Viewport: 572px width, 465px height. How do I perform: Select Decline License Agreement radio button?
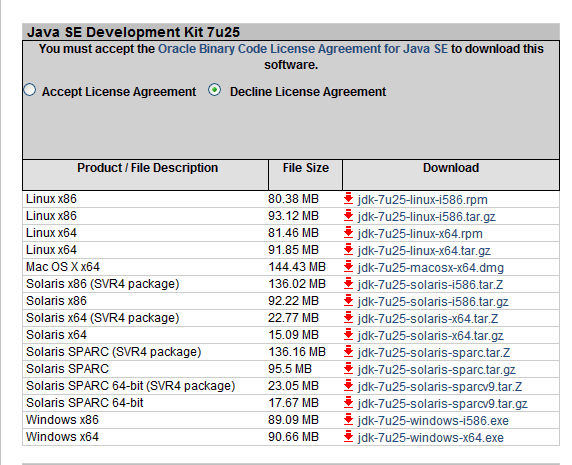(214, 90)
